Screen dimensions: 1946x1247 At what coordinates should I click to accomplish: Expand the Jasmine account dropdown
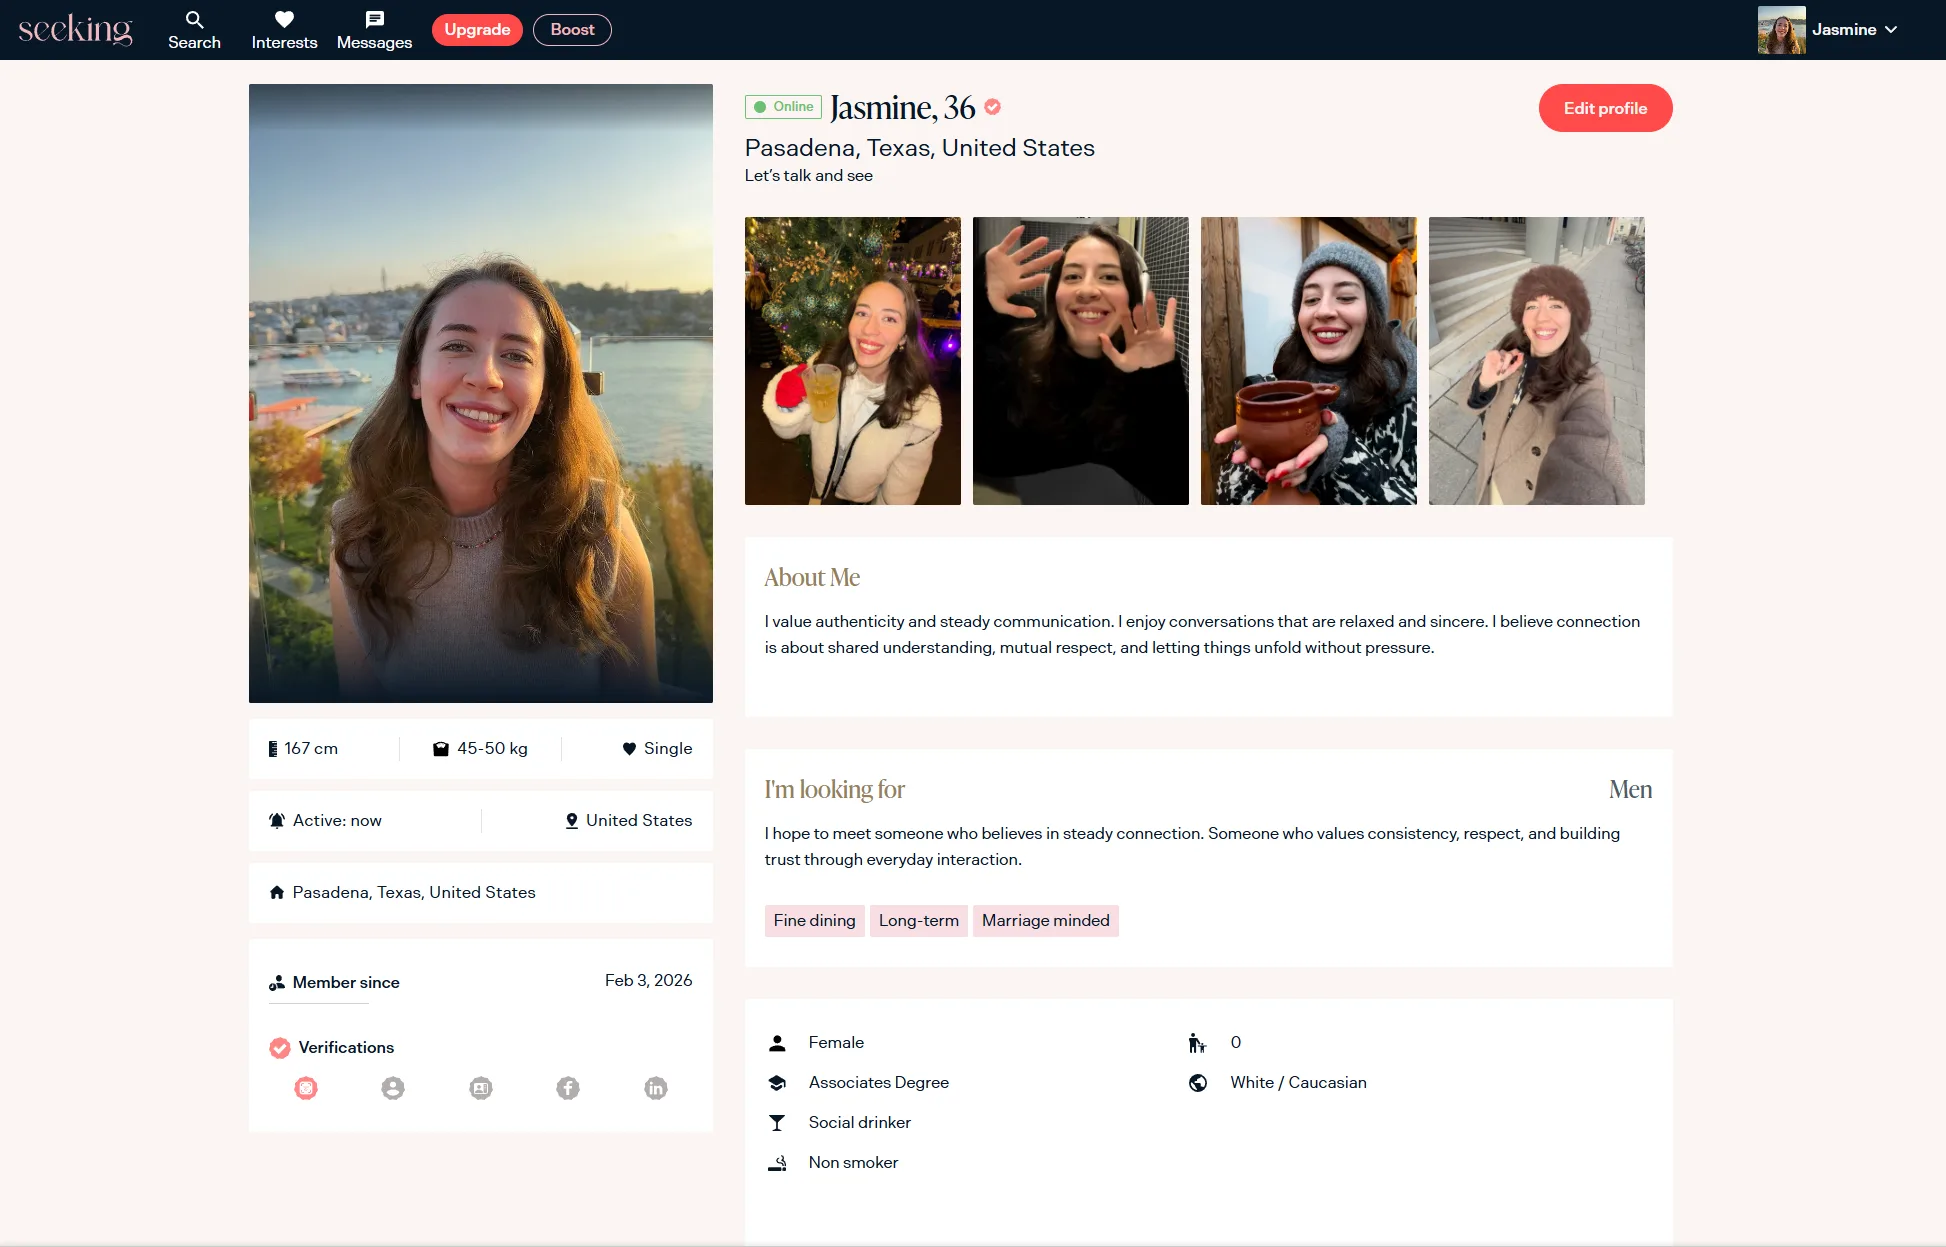pyautogui.click(x=1891, y=30)
